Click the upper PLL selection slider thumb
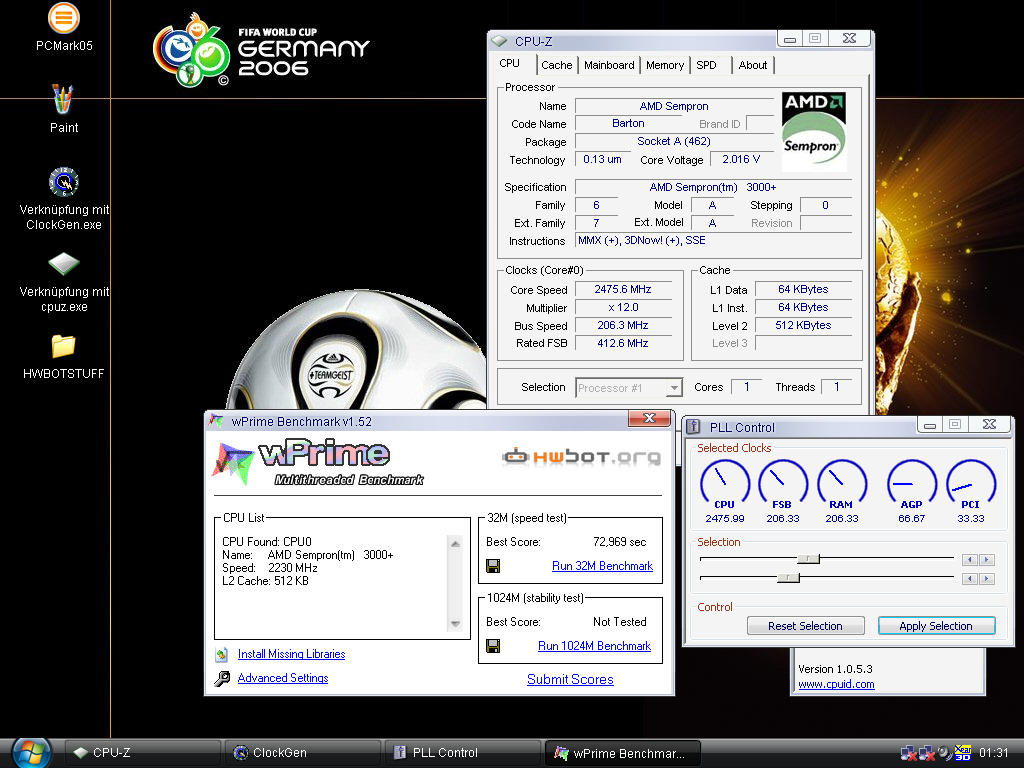This screenshot has width=1024, height=768. tap(808, 559)
